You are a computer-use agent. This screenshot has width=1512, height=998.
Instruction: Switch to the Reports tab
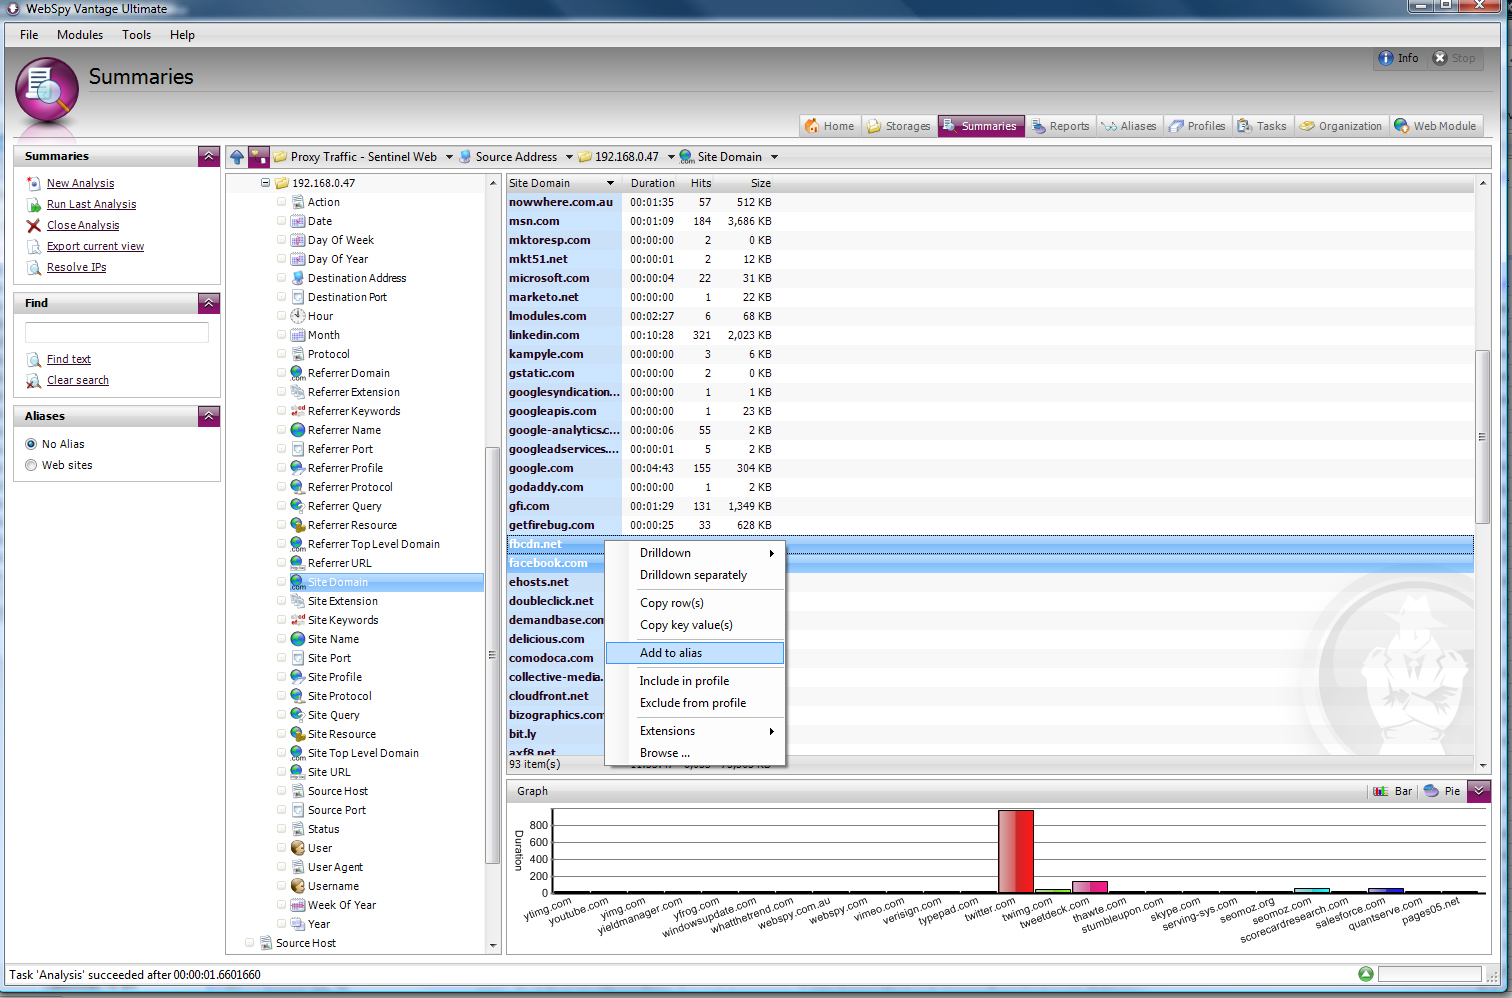[x=1060, y=126]
